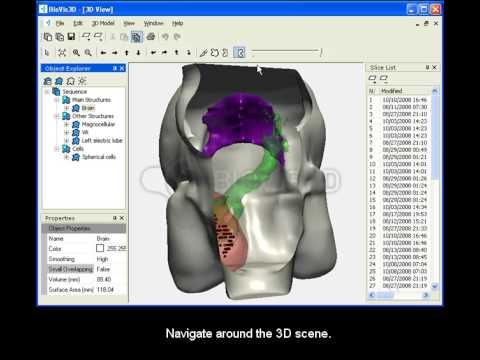Click the Smoothing value High

pyautogui.click(x=102, y=259)
